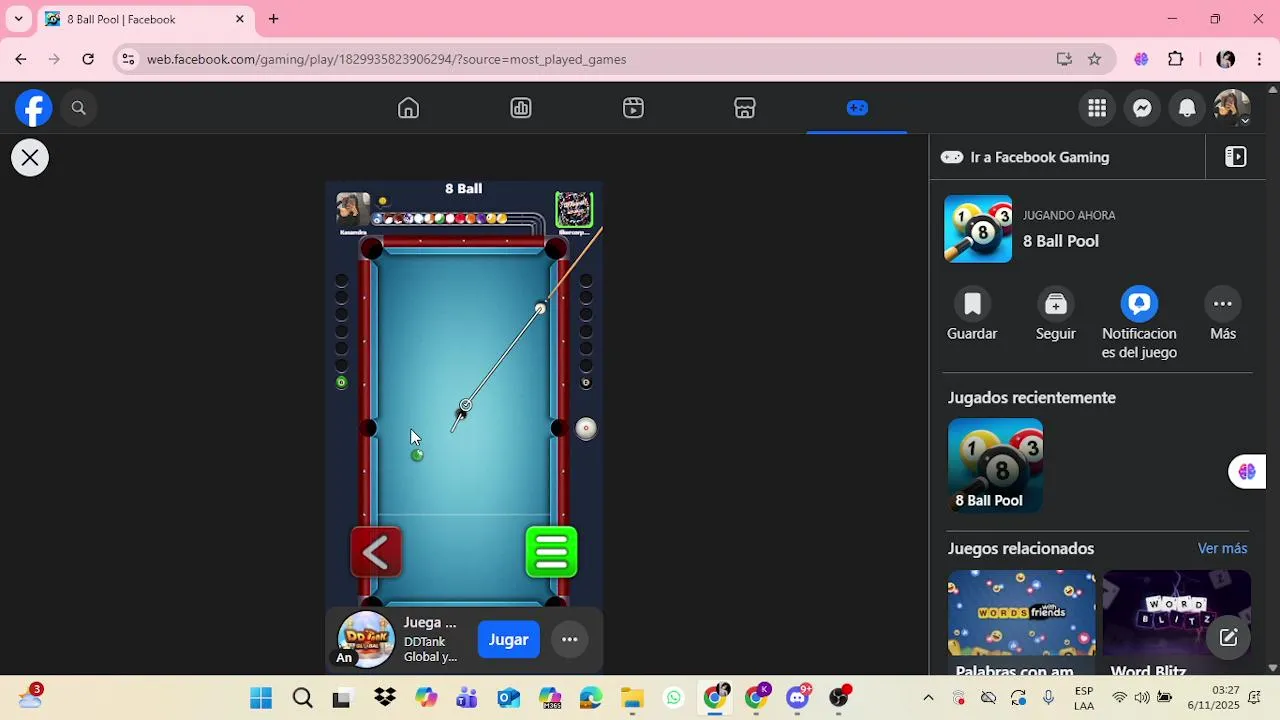Open notifications bell icon
The height and width of the screenshot is (720, 1280).
point(1187,108)
